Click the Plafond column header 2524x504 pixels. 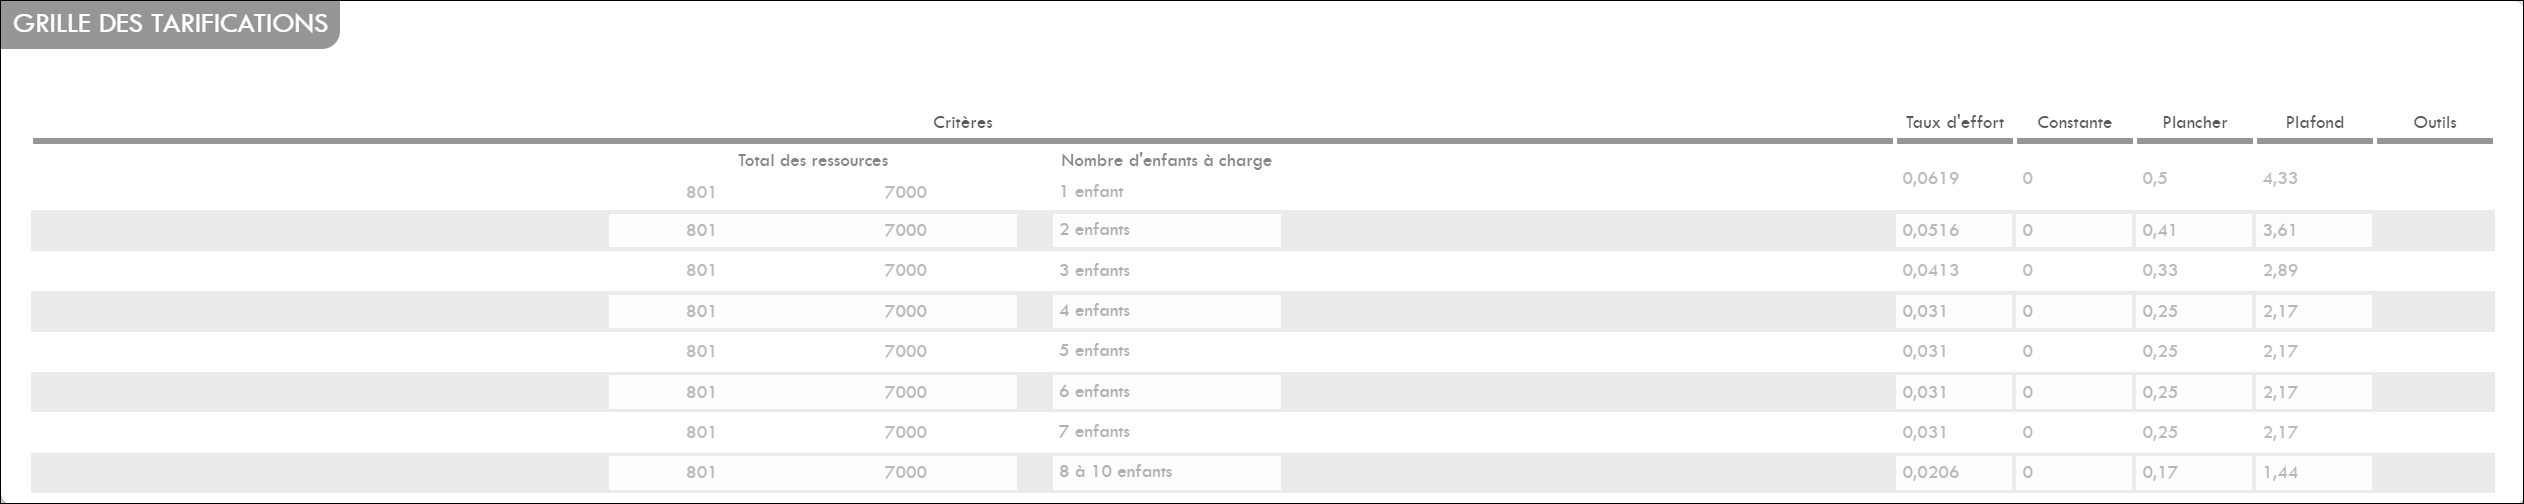(x=2314, y=122)
